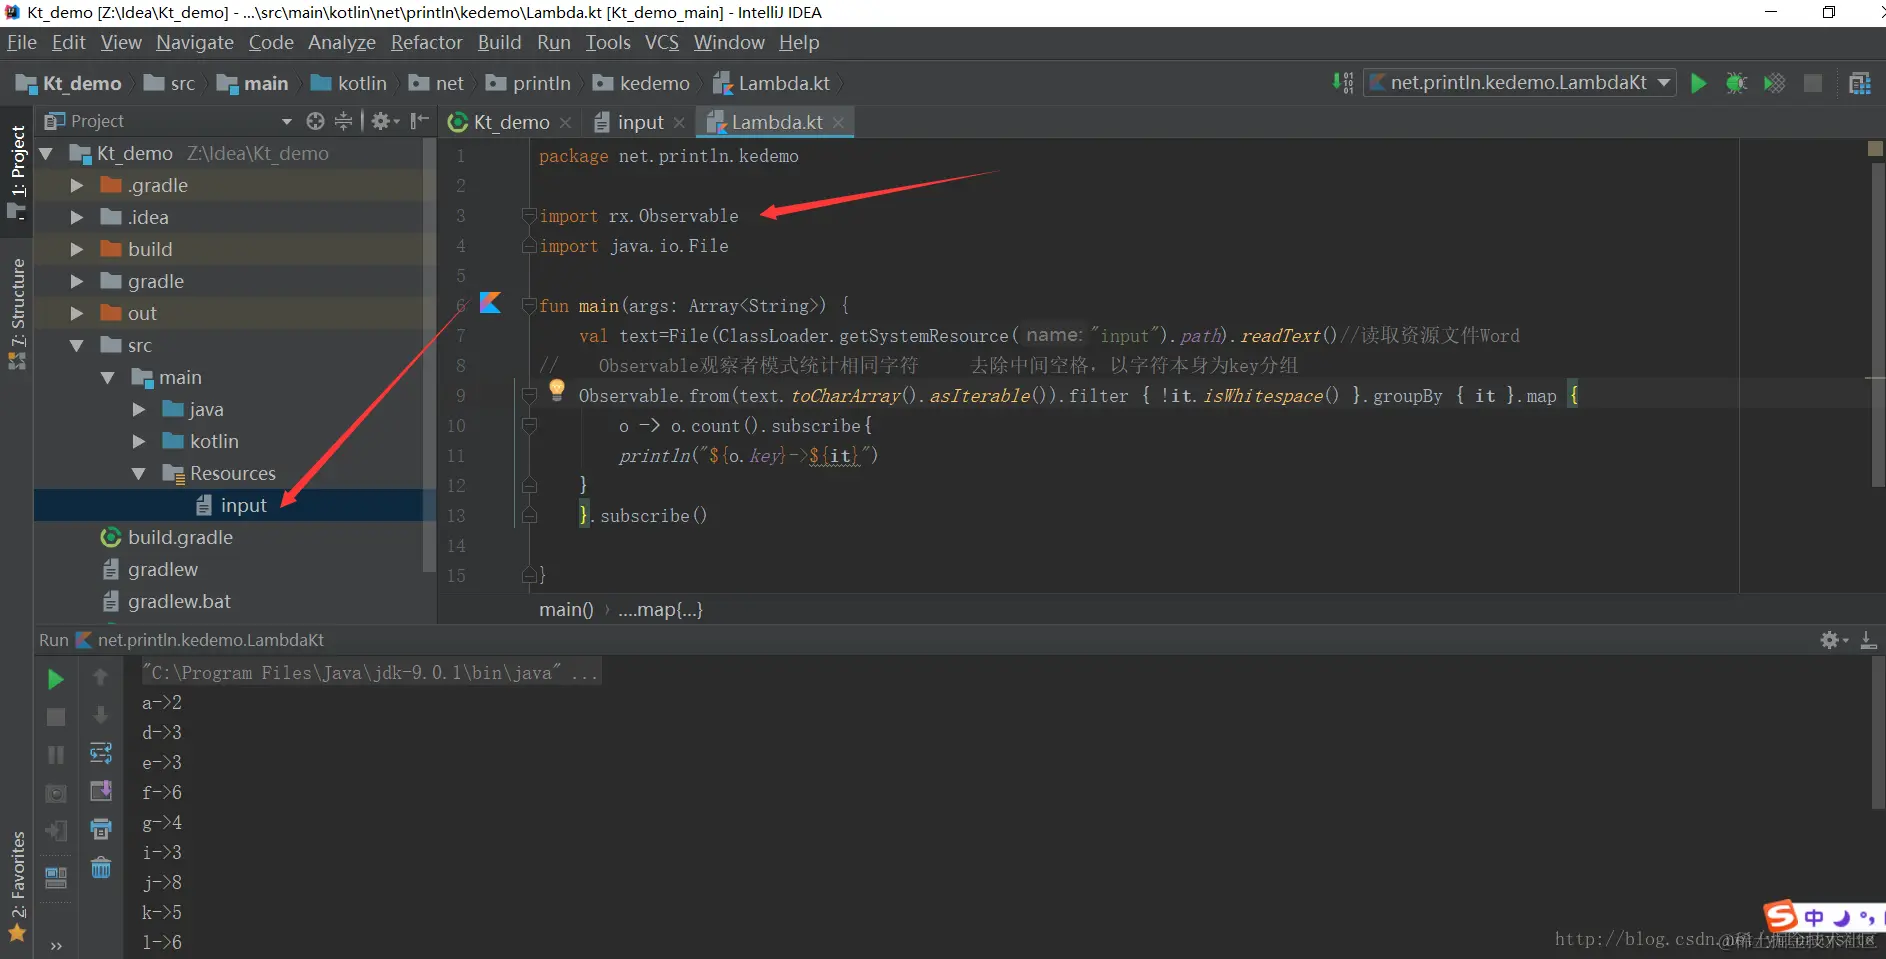Open the VCS menu
Image resolution: width=1886 pixels, height=959 pixels.
[x=662, y=42]
